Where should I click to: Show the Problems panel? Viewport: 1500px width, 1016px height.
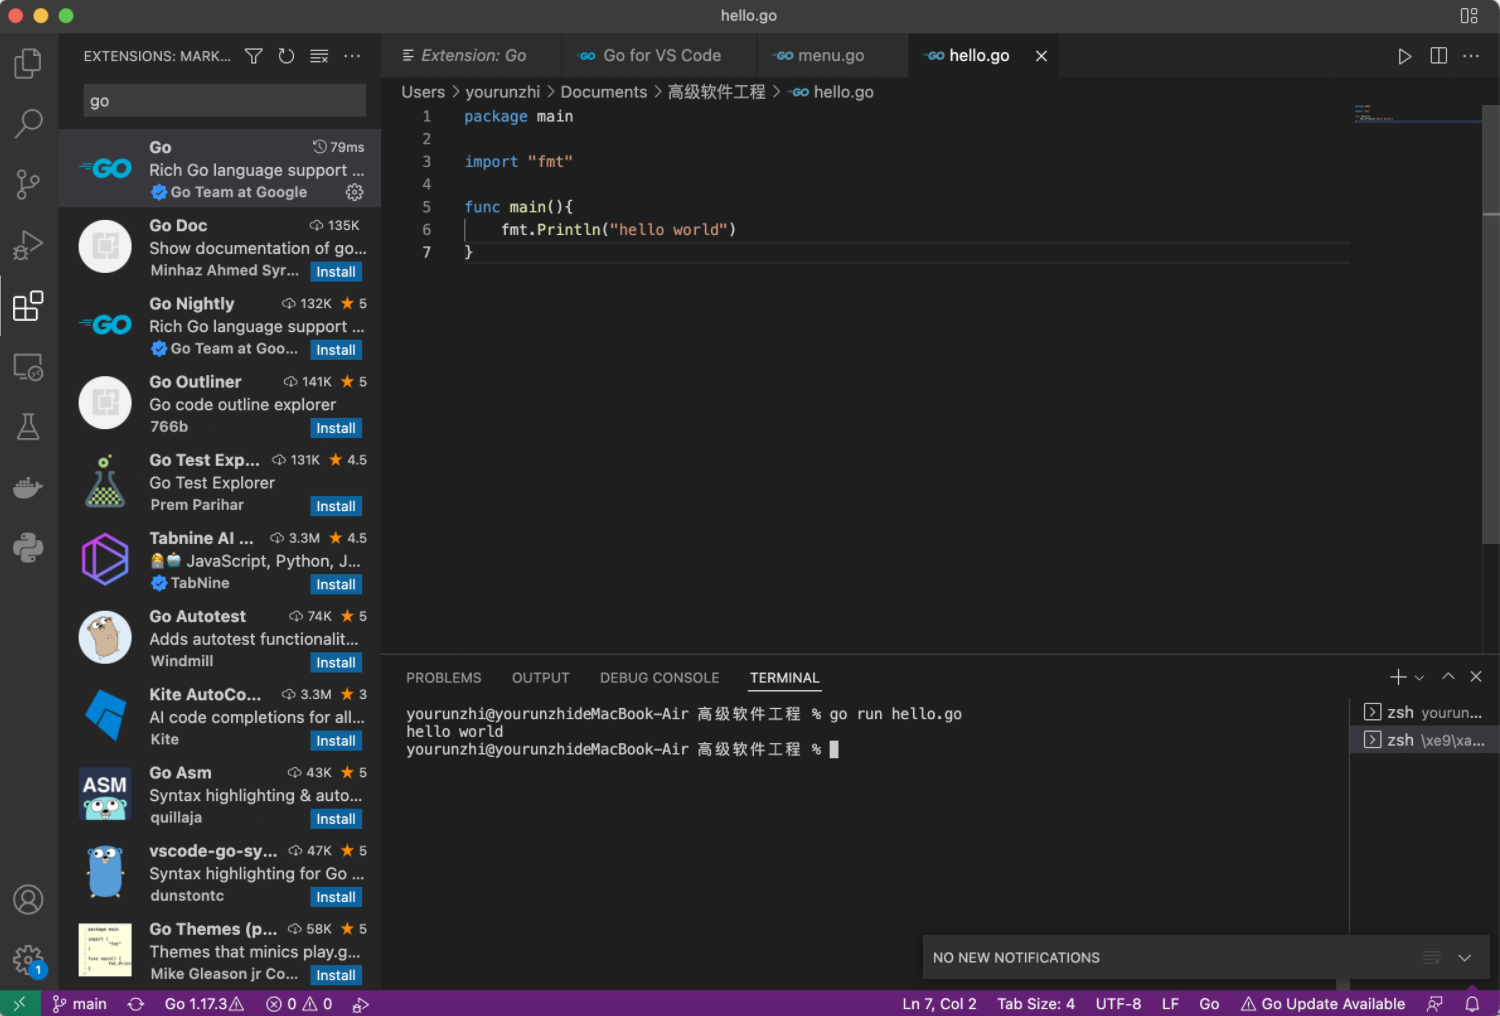tap(444, 678)
